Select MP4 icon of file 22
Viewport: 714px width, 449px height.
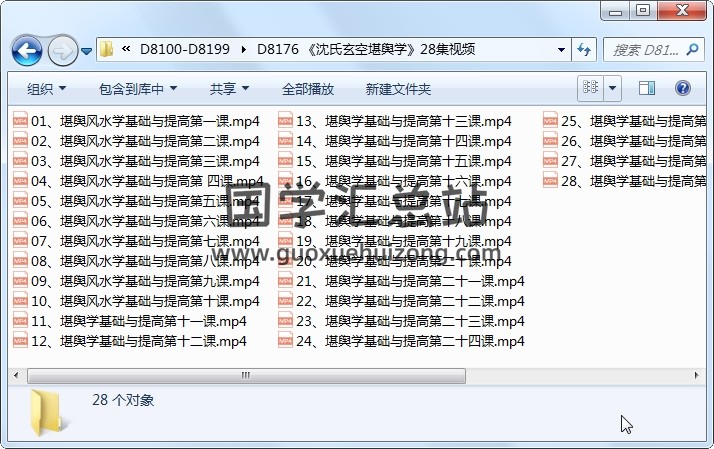tap(285, 301)
